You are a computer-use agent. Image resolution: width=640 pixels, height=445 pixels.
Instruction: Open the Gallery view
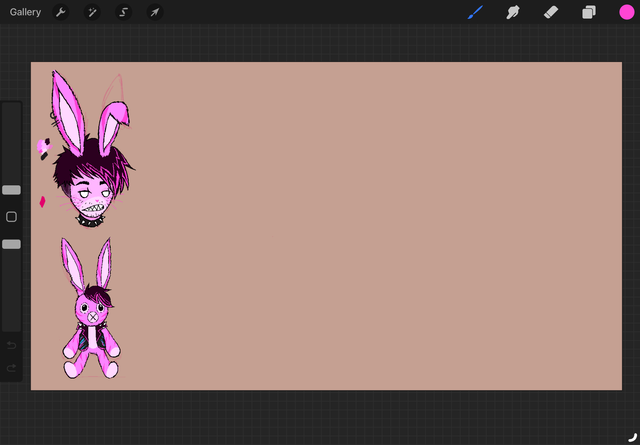tap(25, 12)
